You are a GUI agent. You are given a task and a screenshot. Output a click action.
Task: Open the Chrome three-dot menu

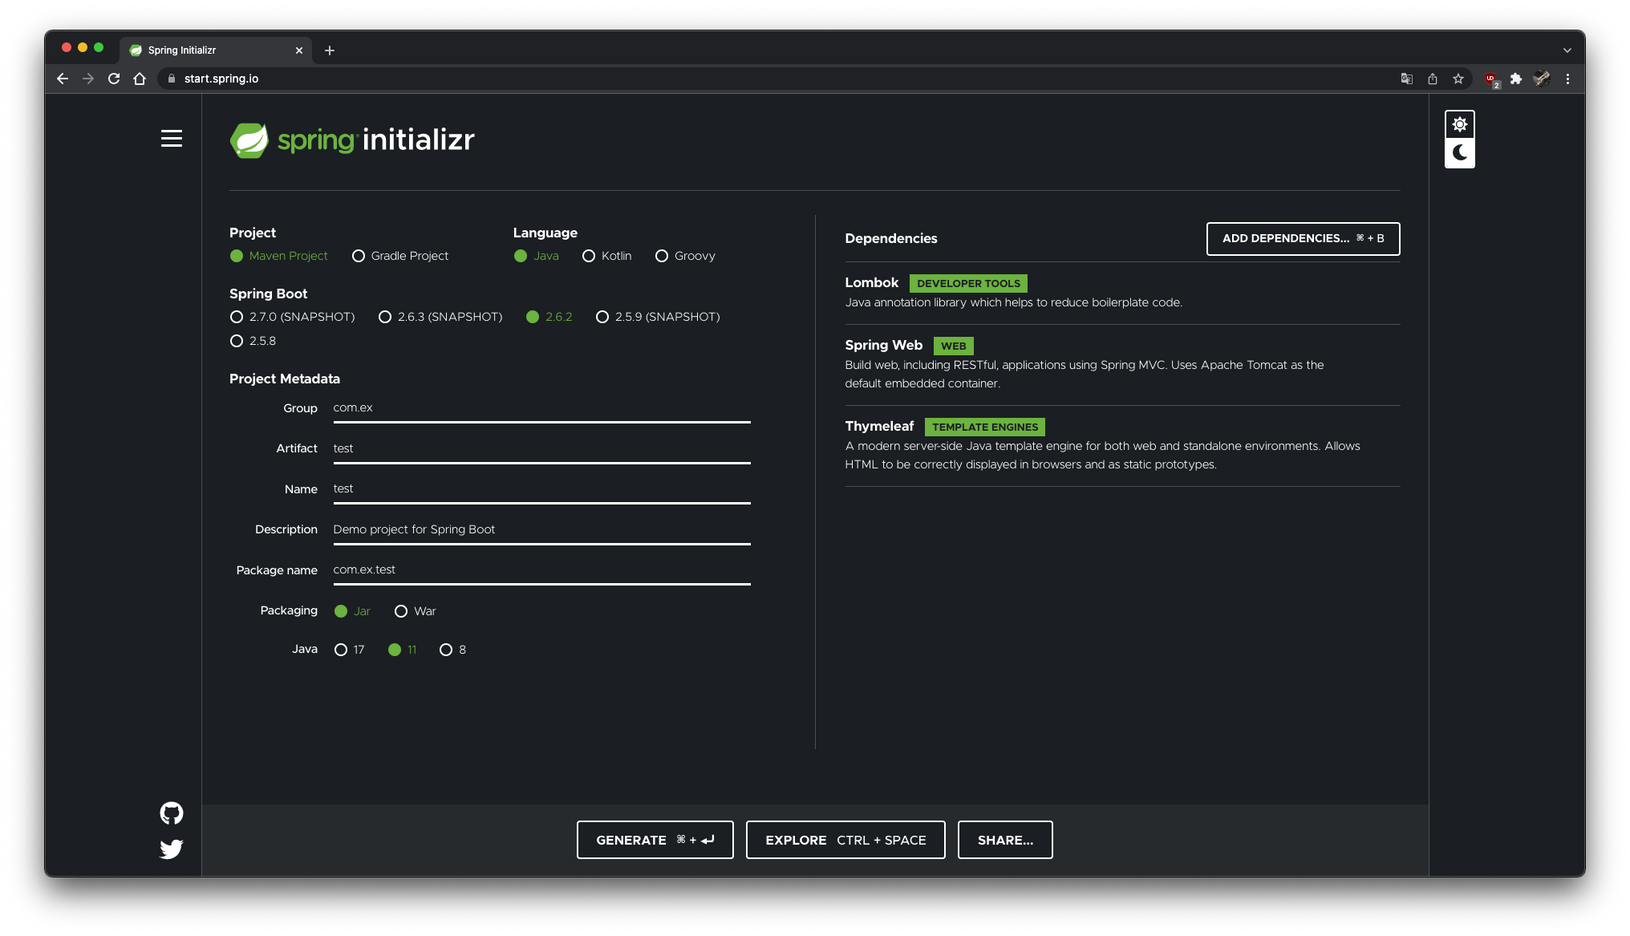pos(1568,79)
